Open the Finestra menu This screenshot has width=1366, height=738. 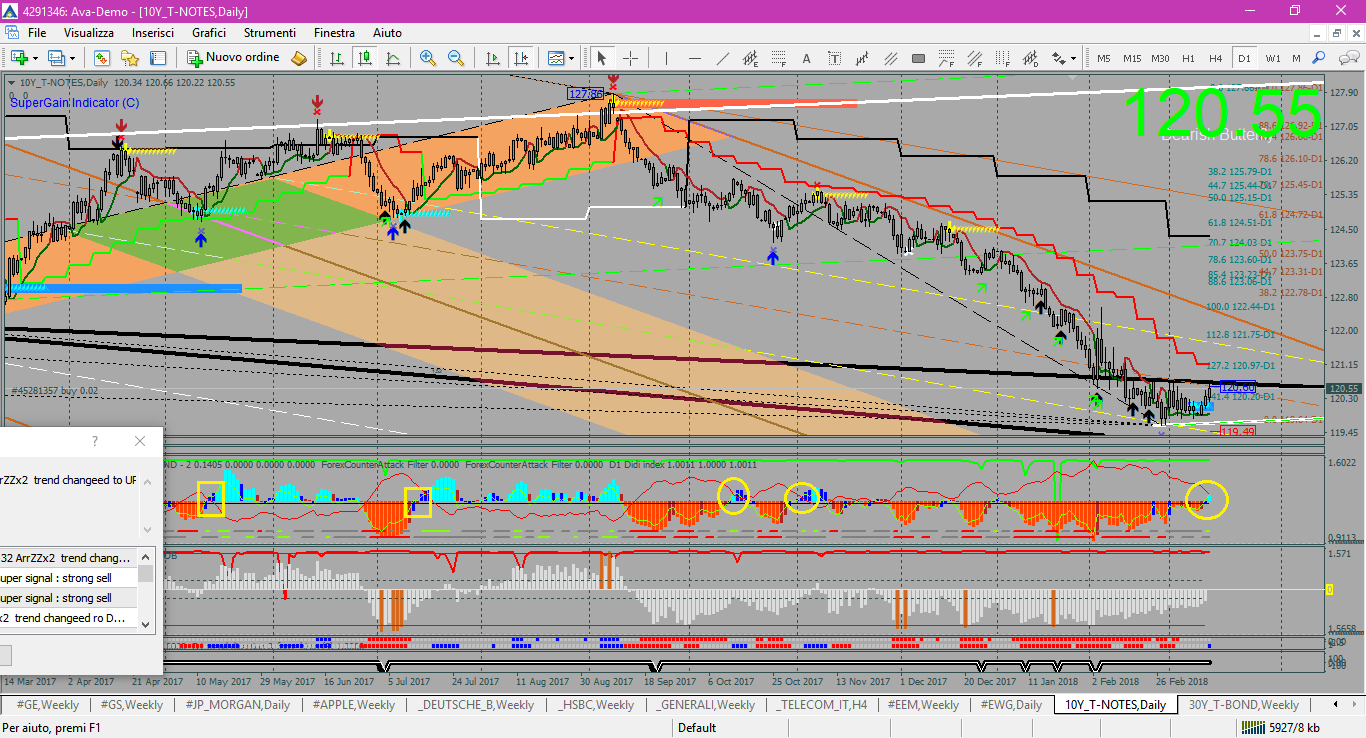[334, 33]
